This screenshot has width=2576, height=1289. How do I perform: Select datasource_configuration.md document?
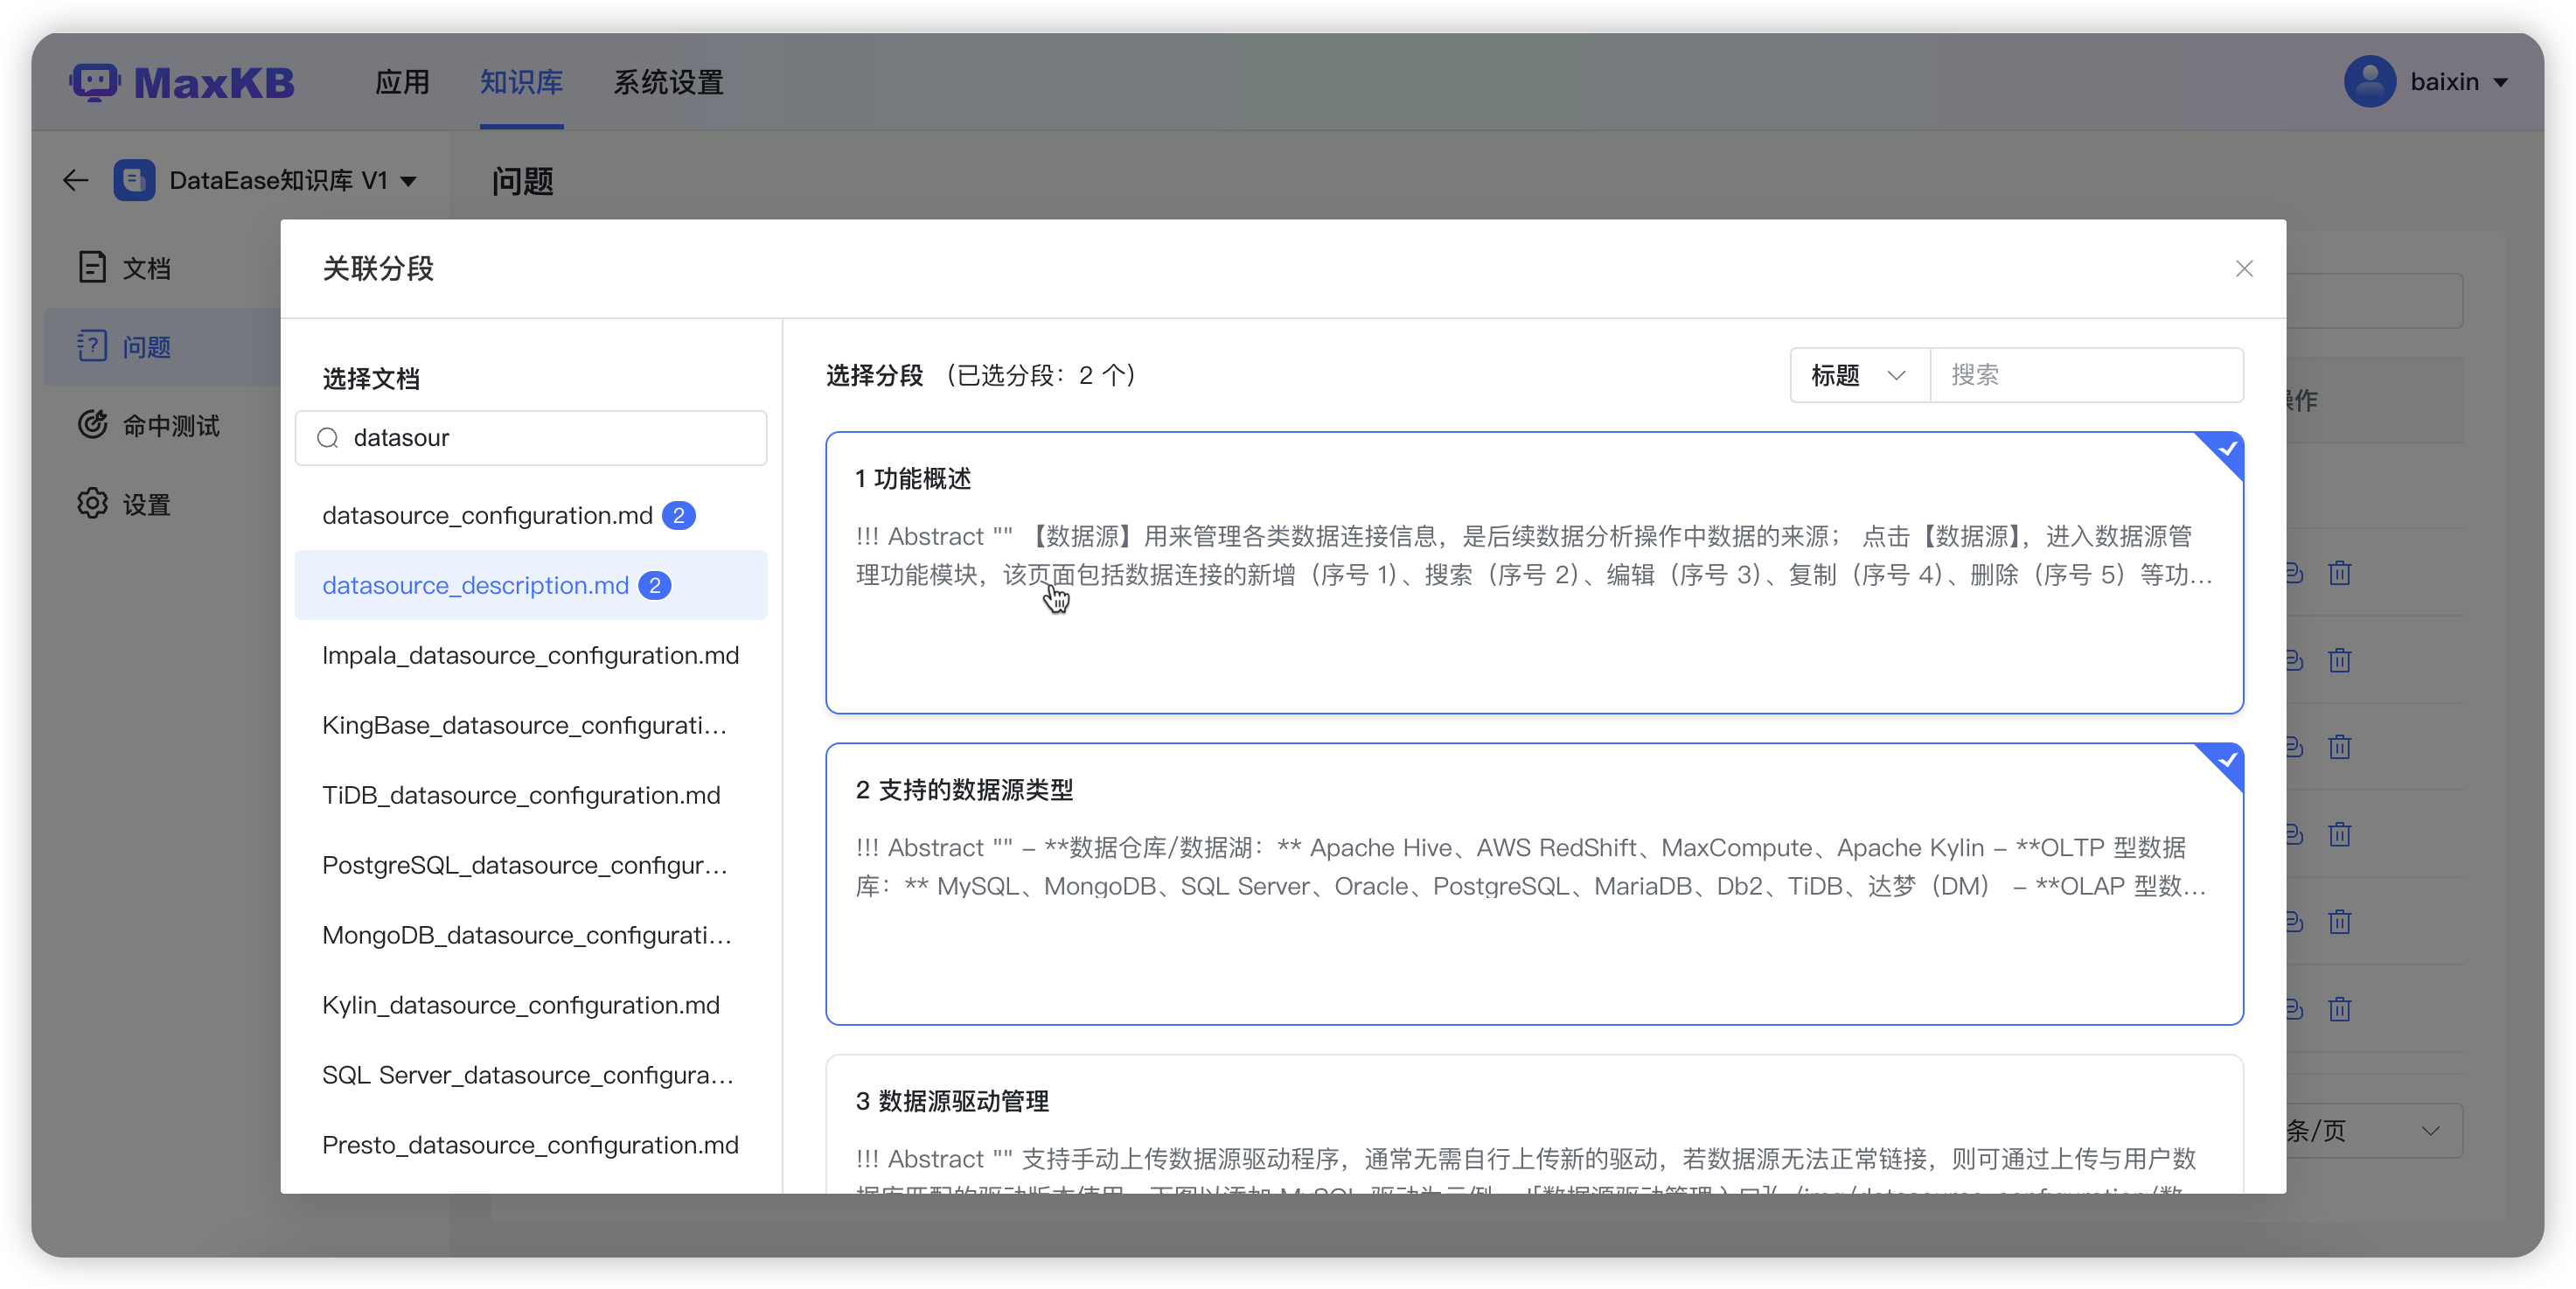531,515
